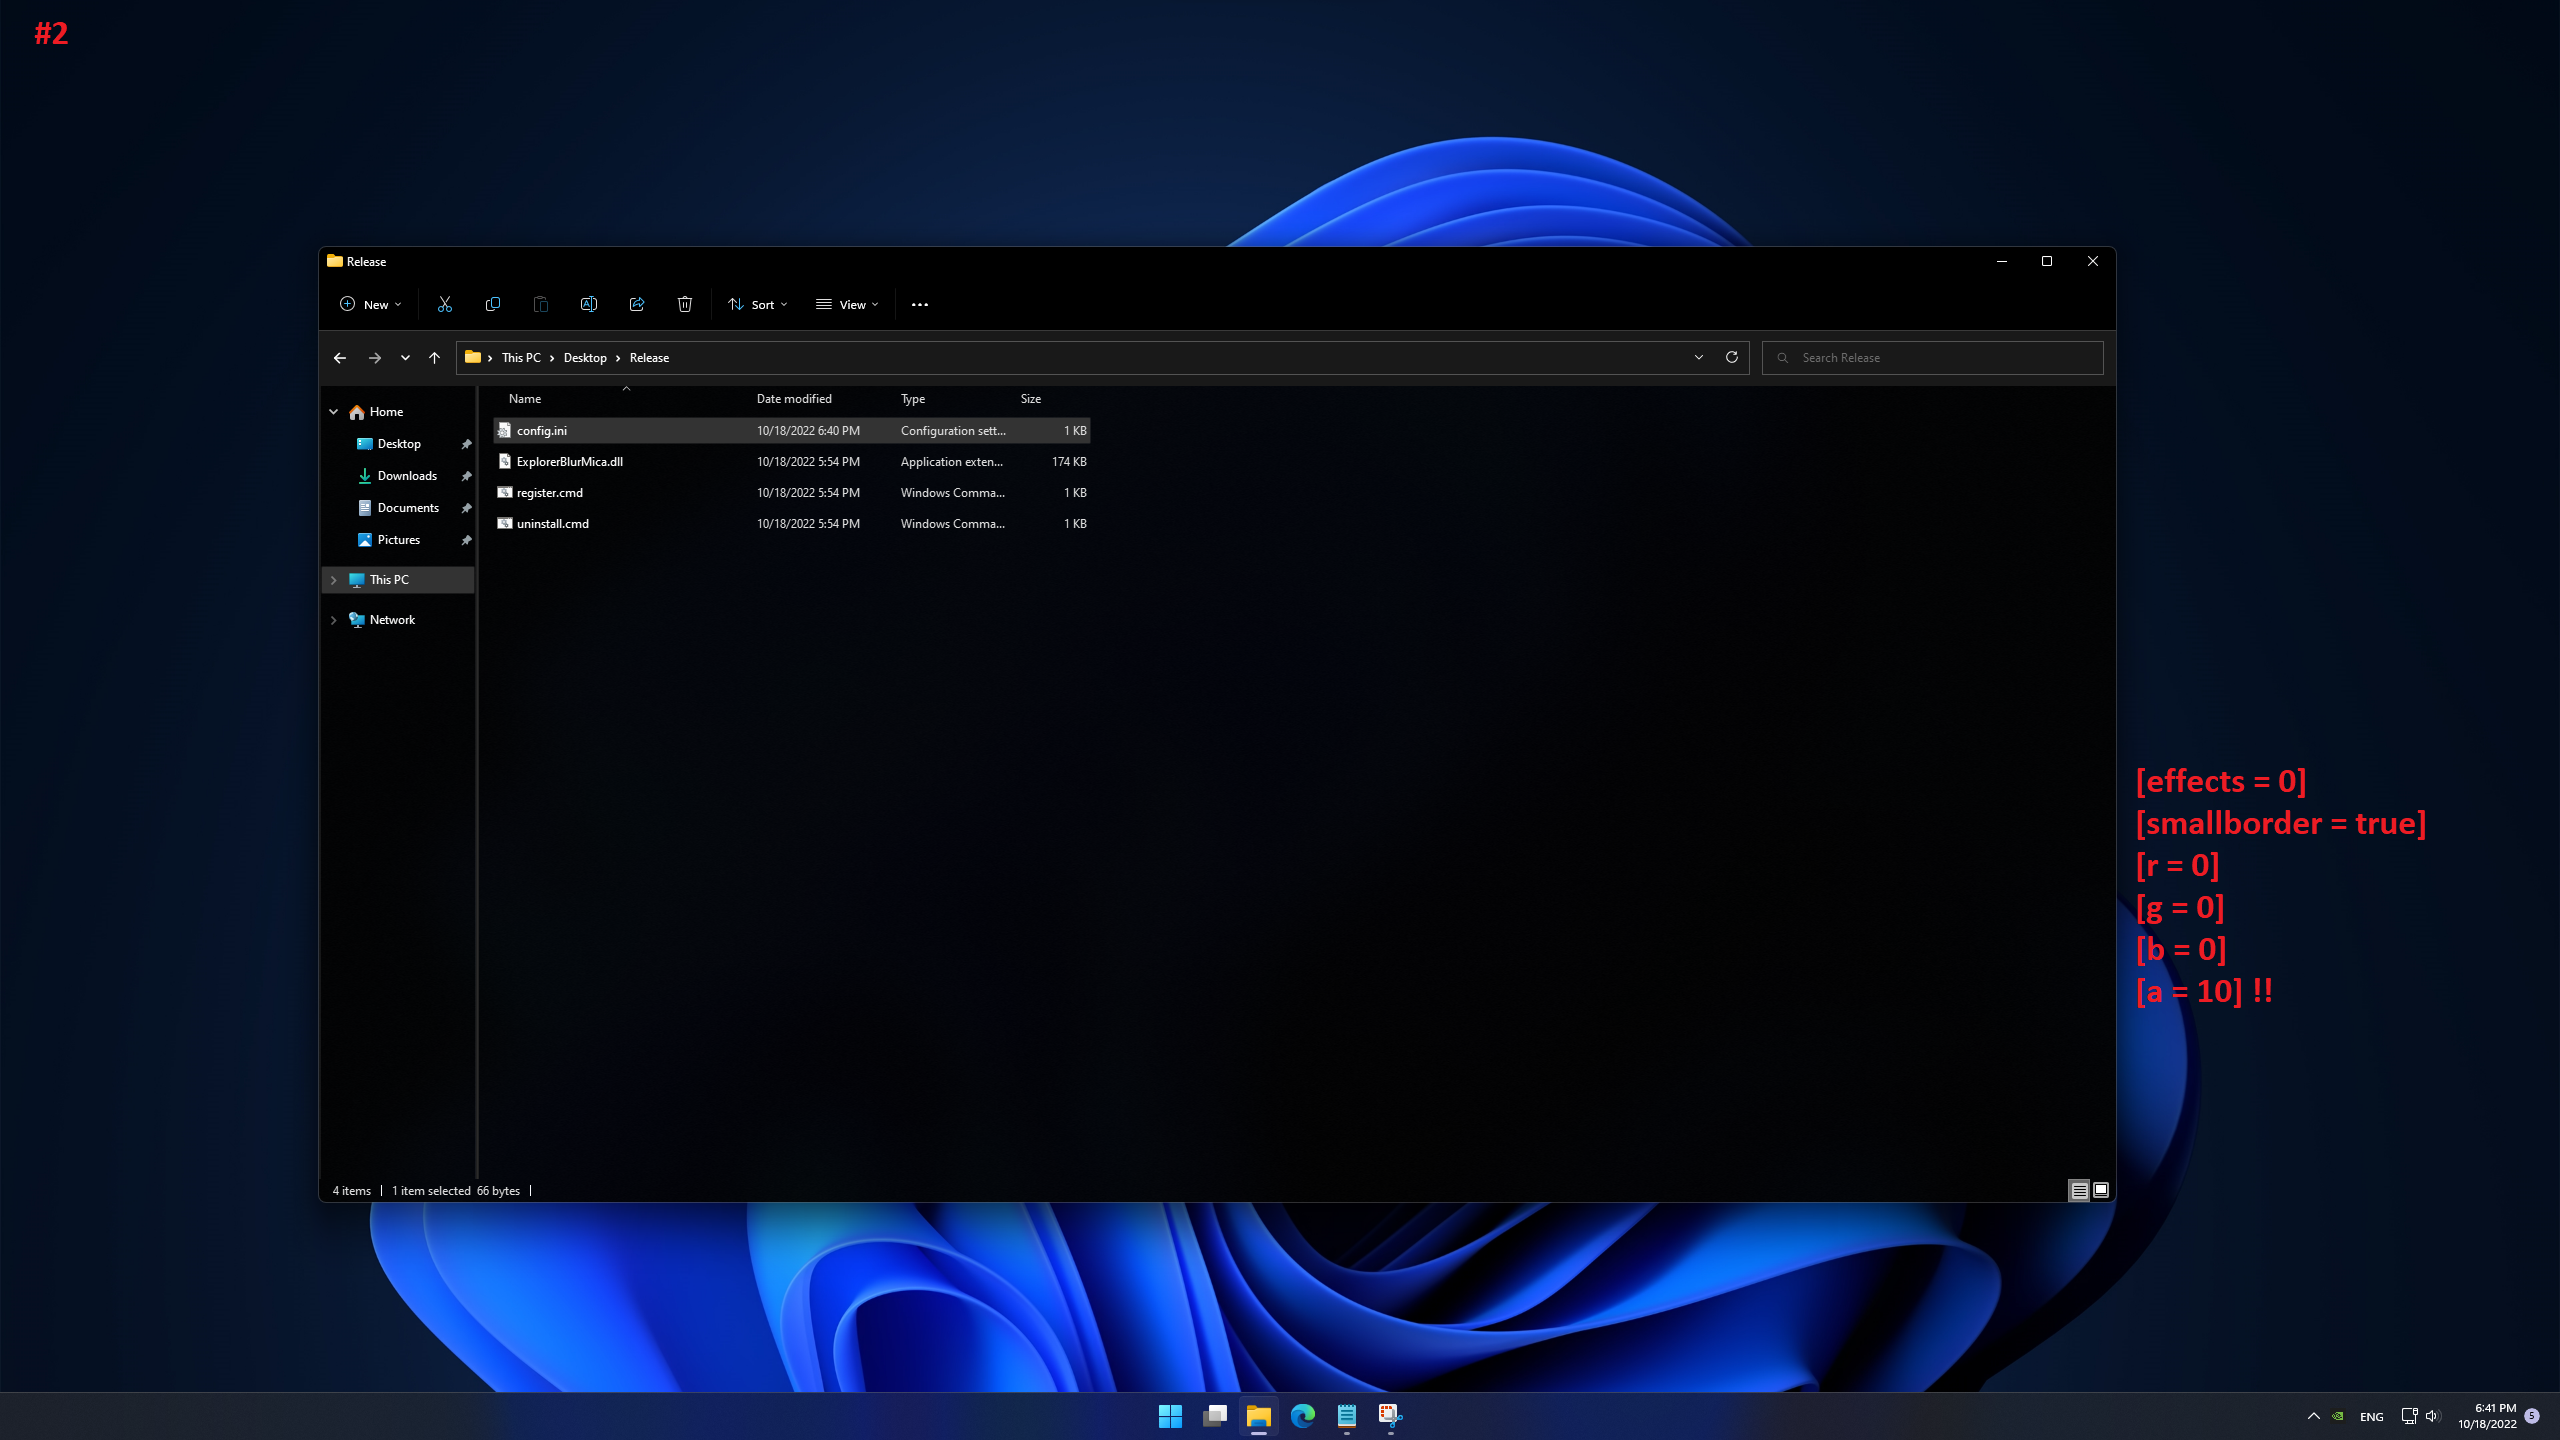Viewport: 2560px width, 1440px height.
Task: Expand the address bar history dropdown
Action: (1699, 357)
